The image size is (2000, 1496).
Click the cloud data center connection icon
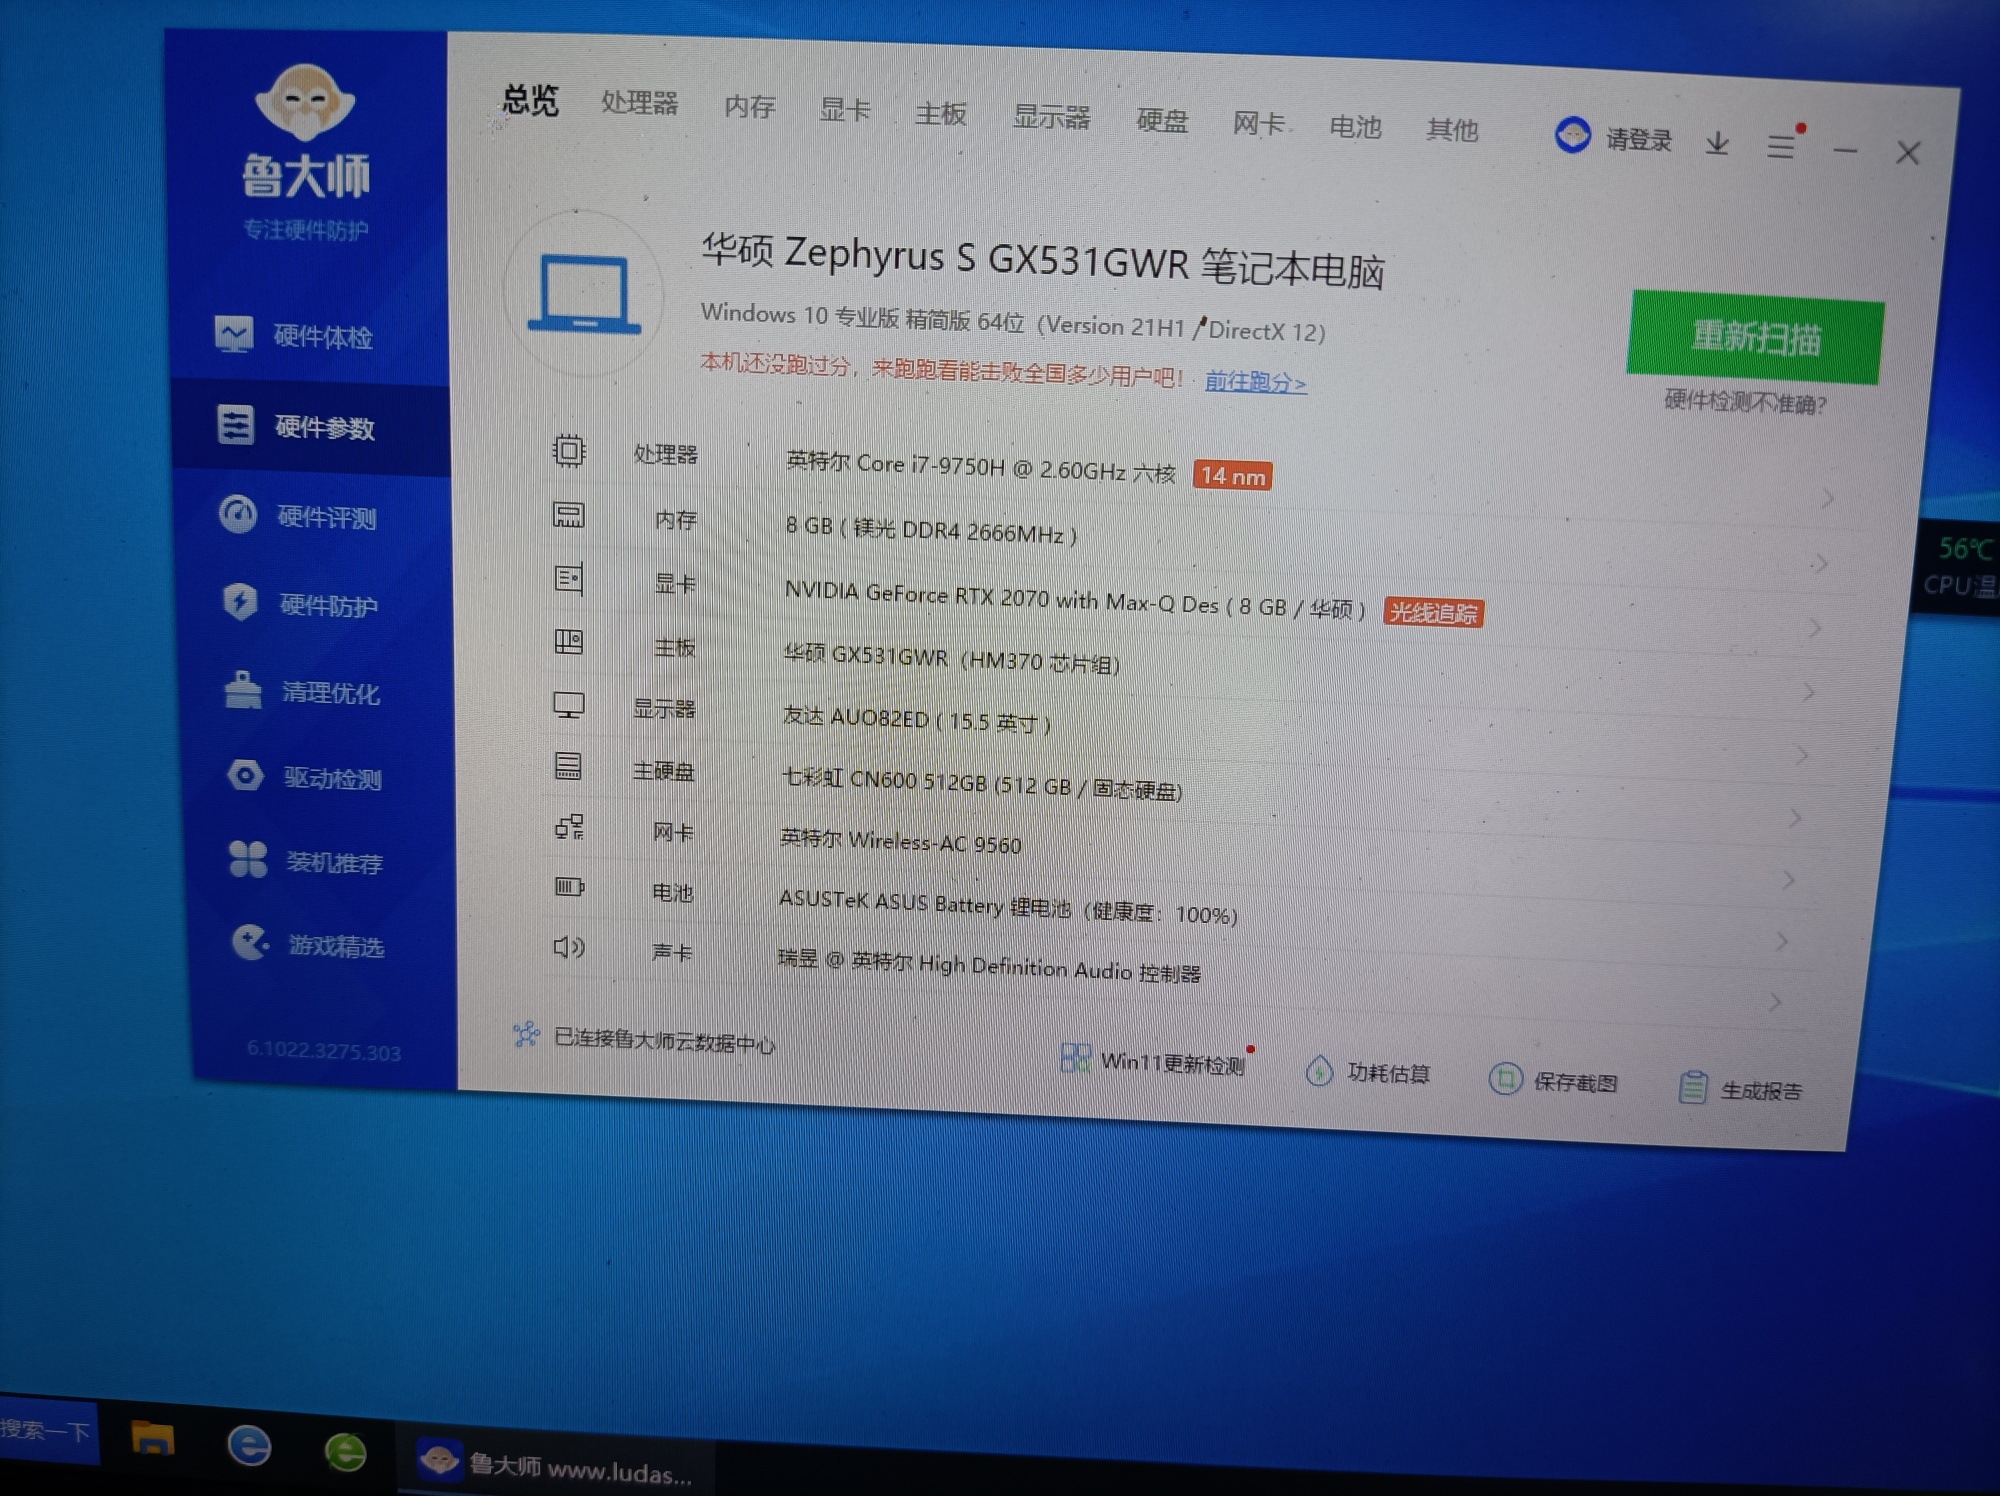(526, 1034)
